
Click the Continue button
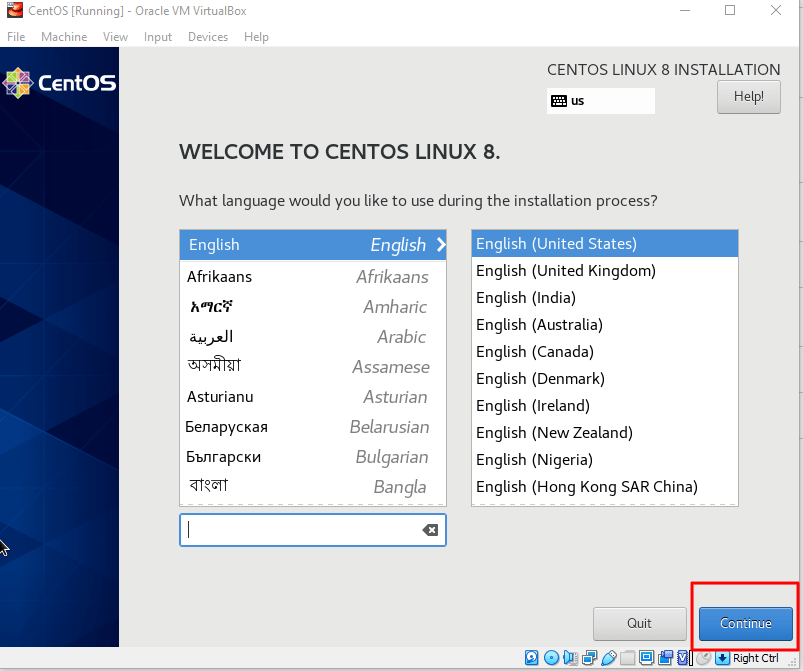pyautogui.click(x=746, y=623)
